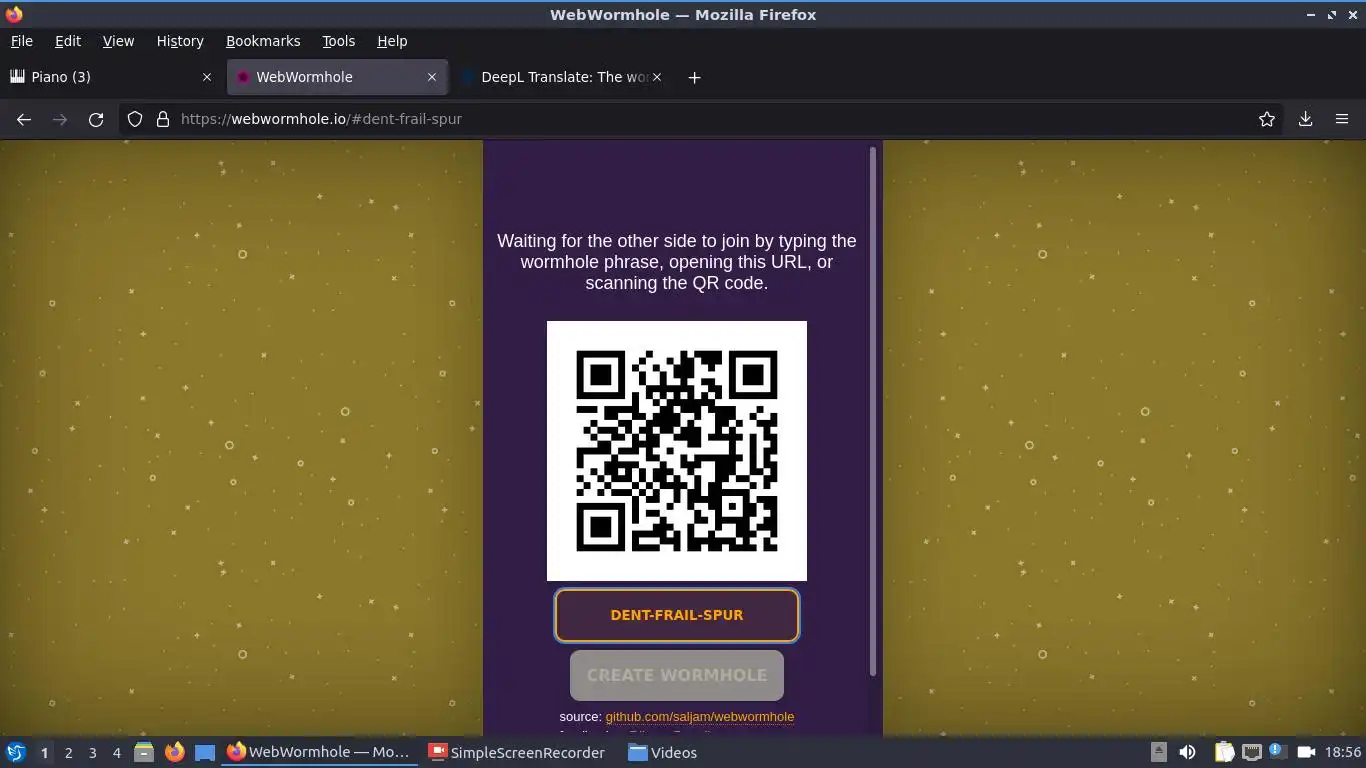
Task: Click the DENT-FRAIL-SPUR phrase field
Action: coord(677,615)
